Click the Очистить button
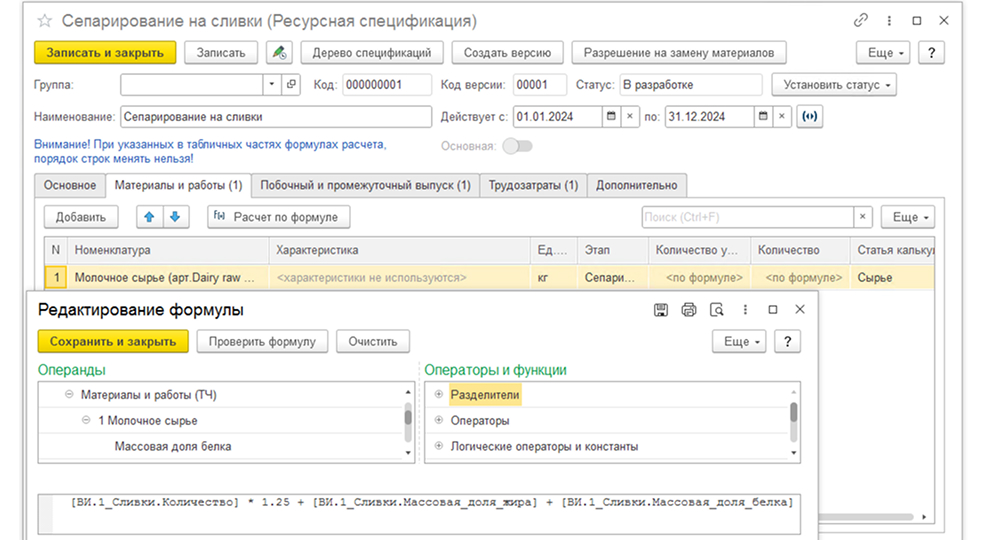Screen dimensions: 987x540 click(373, 342)
